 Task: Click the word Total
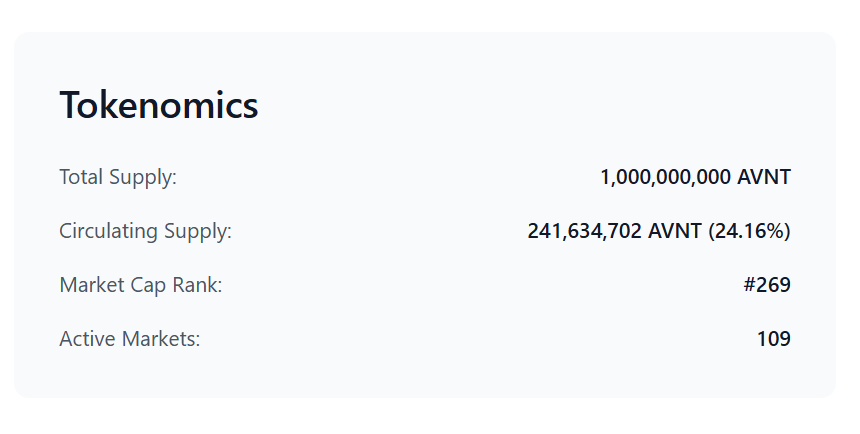pyautogui.click(x=81, y=177)
